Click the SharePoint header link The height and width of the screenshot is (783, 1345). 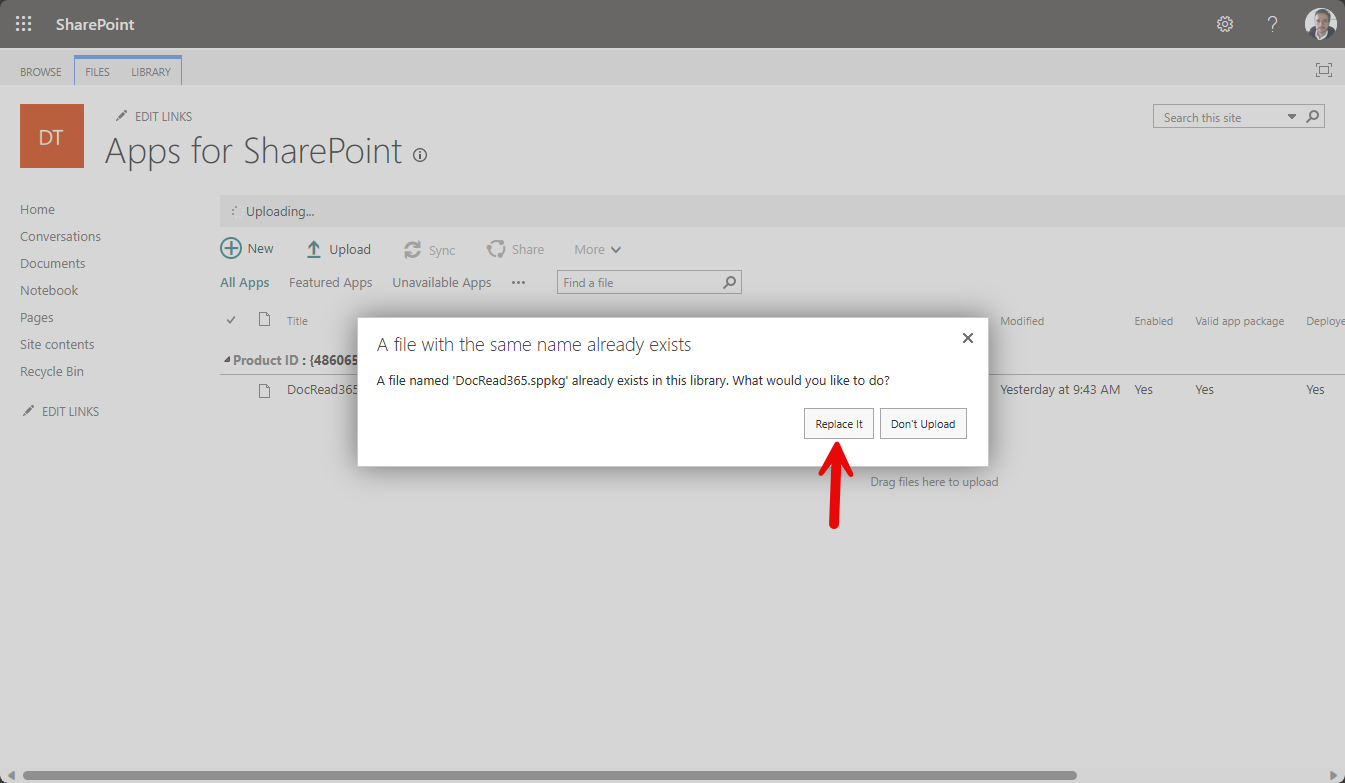(x=95, y=24)
